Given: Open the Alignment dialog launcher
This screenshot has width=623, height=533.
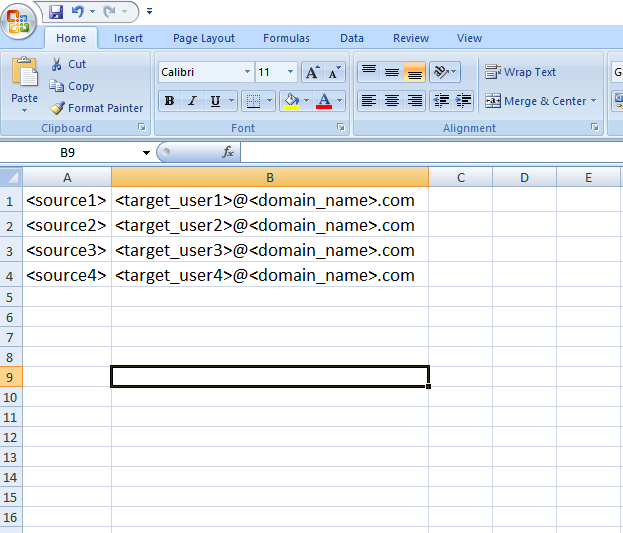Looking at the screenshot, I should (x=594, y=127).
